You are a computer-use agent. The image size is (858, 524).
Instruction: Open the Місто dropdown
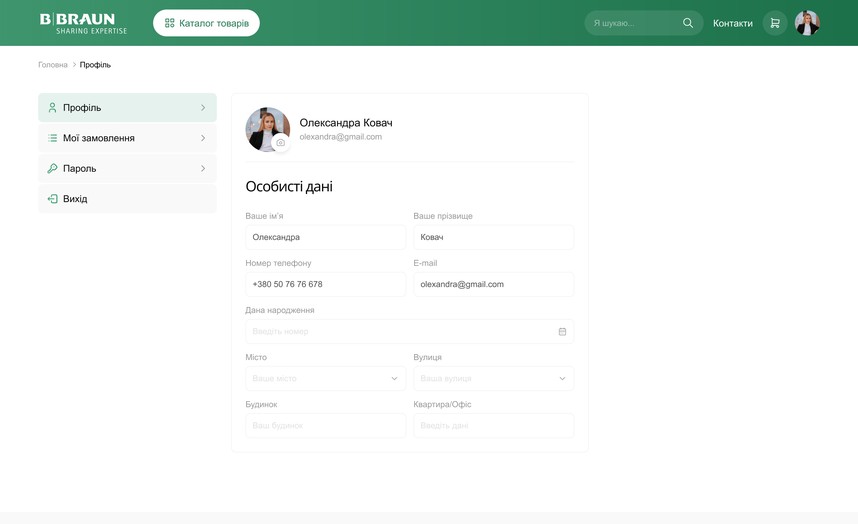(326, 379)
